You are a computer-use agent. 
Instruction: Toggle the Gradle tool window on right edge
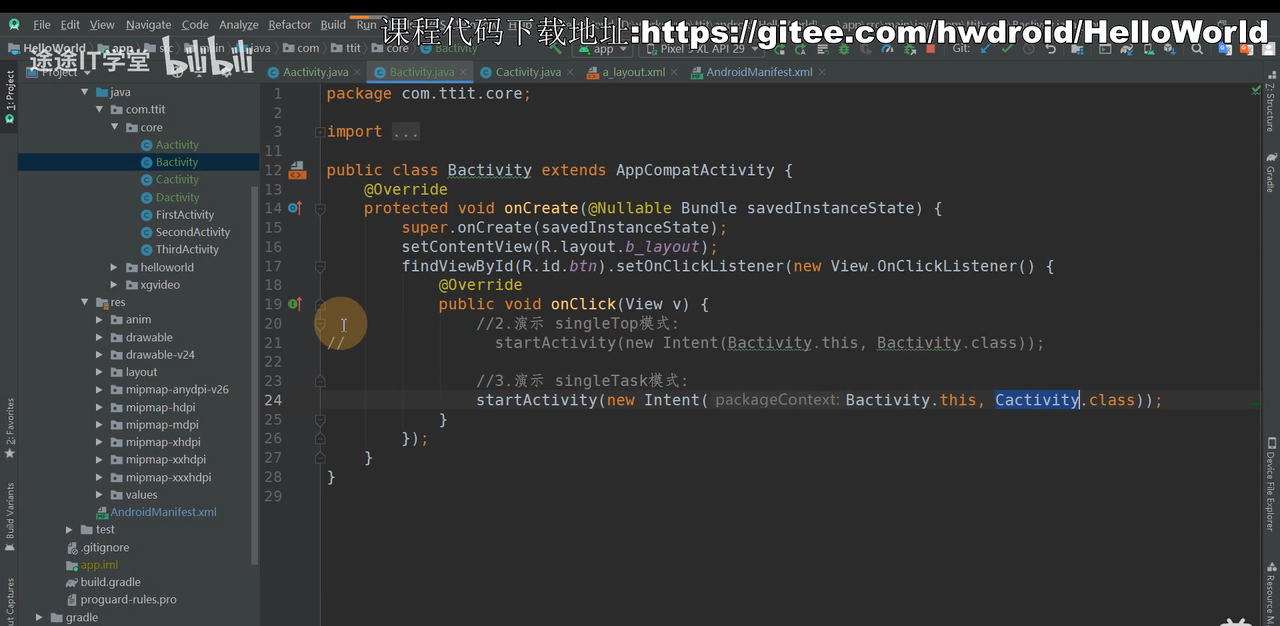click(x=1270, y=172)
